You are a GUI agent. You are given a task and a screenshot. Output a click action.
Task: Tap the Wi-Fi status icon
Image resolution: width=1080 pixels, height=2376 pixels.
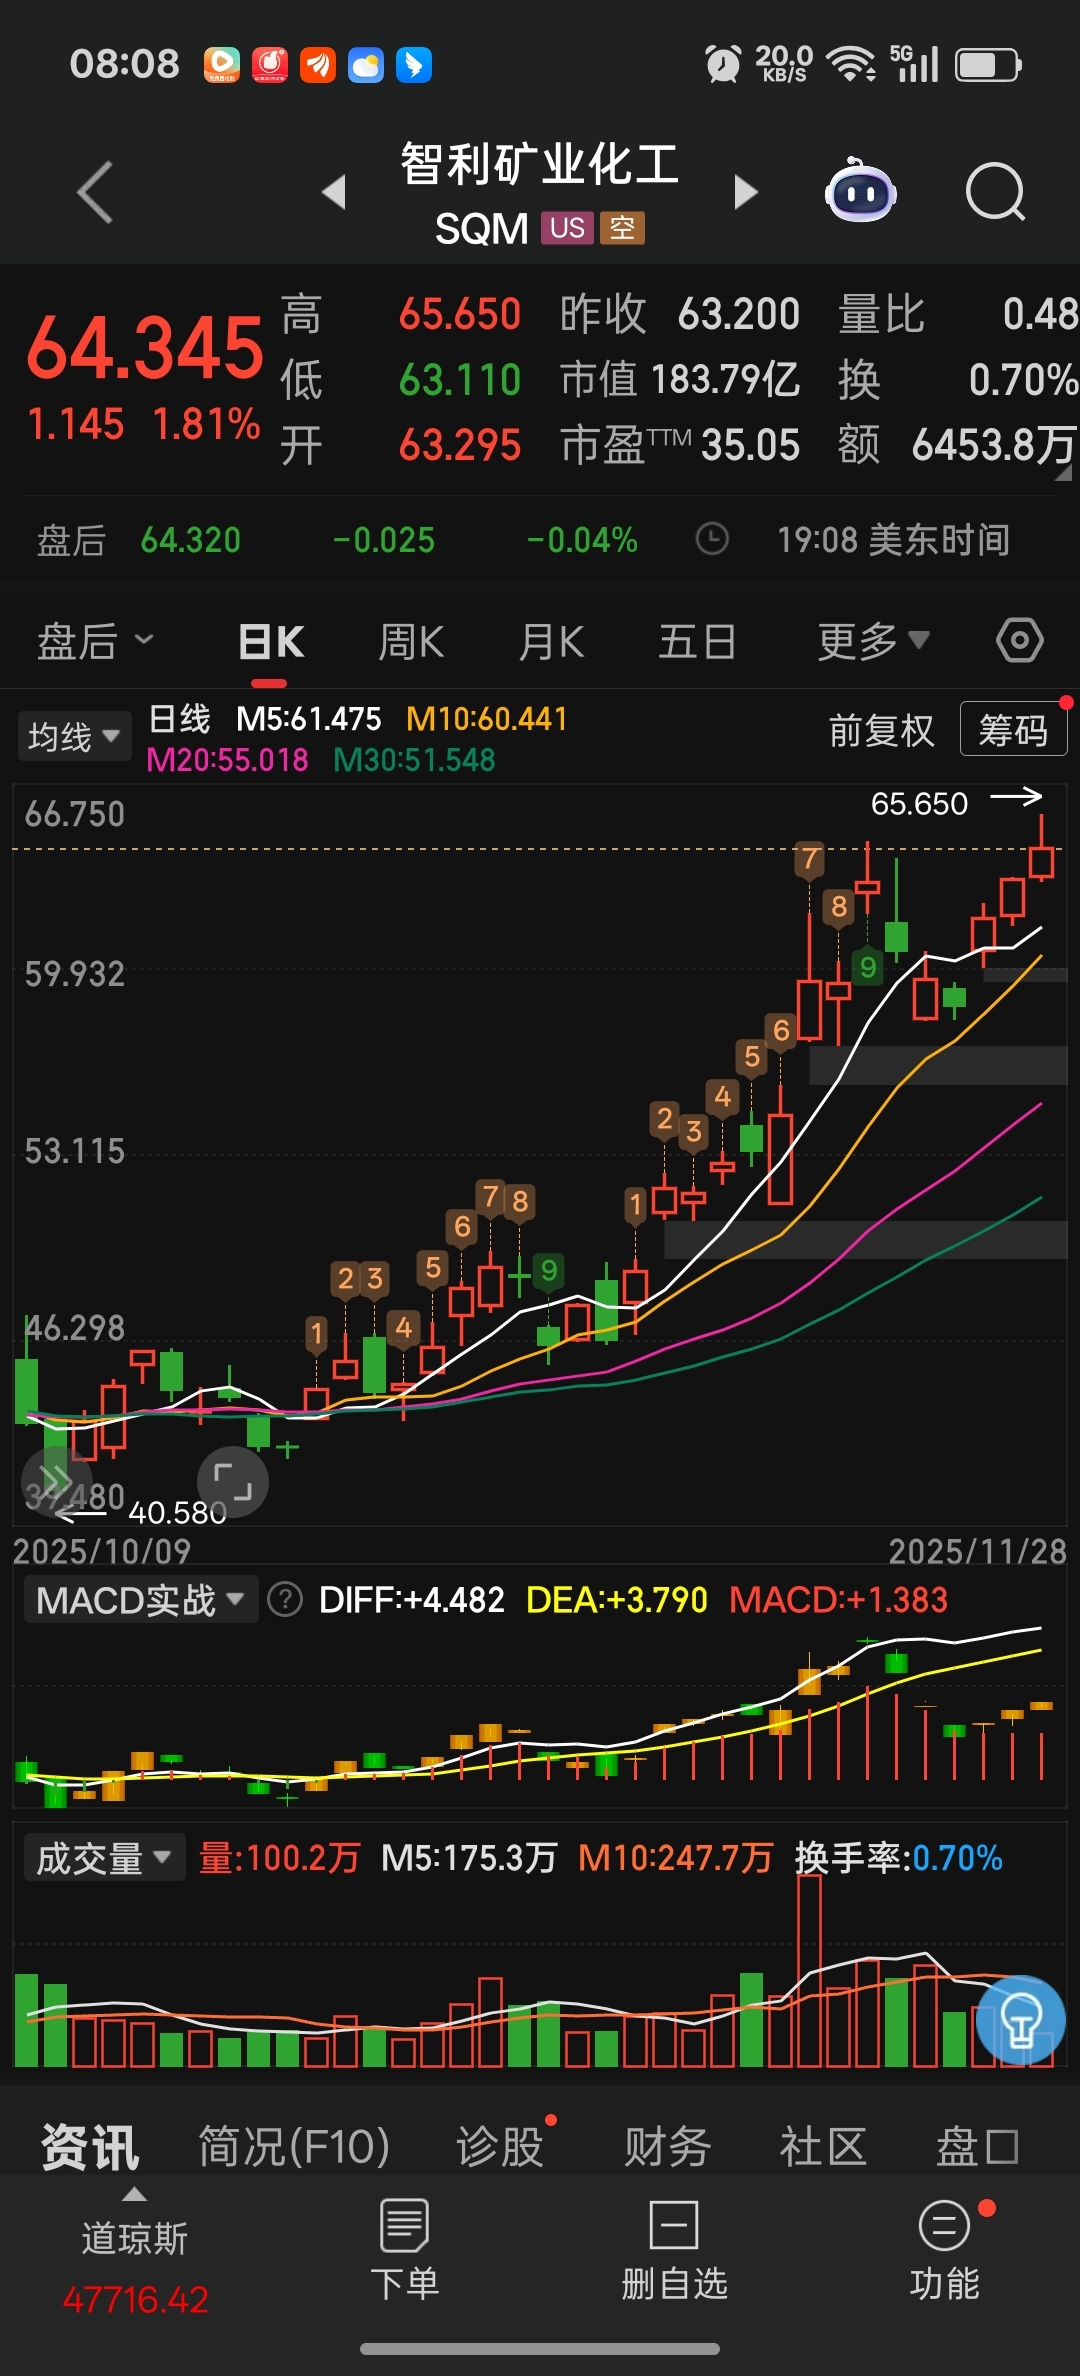851,65
